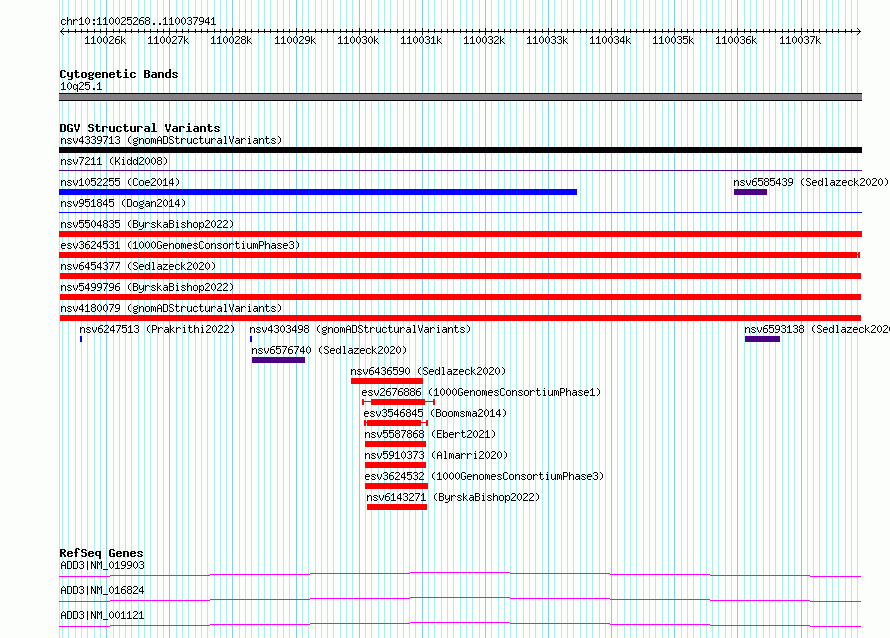890x638 pixels.
Task: Click the ADD3|NM_016824 gene label
Action: [102, 590]
